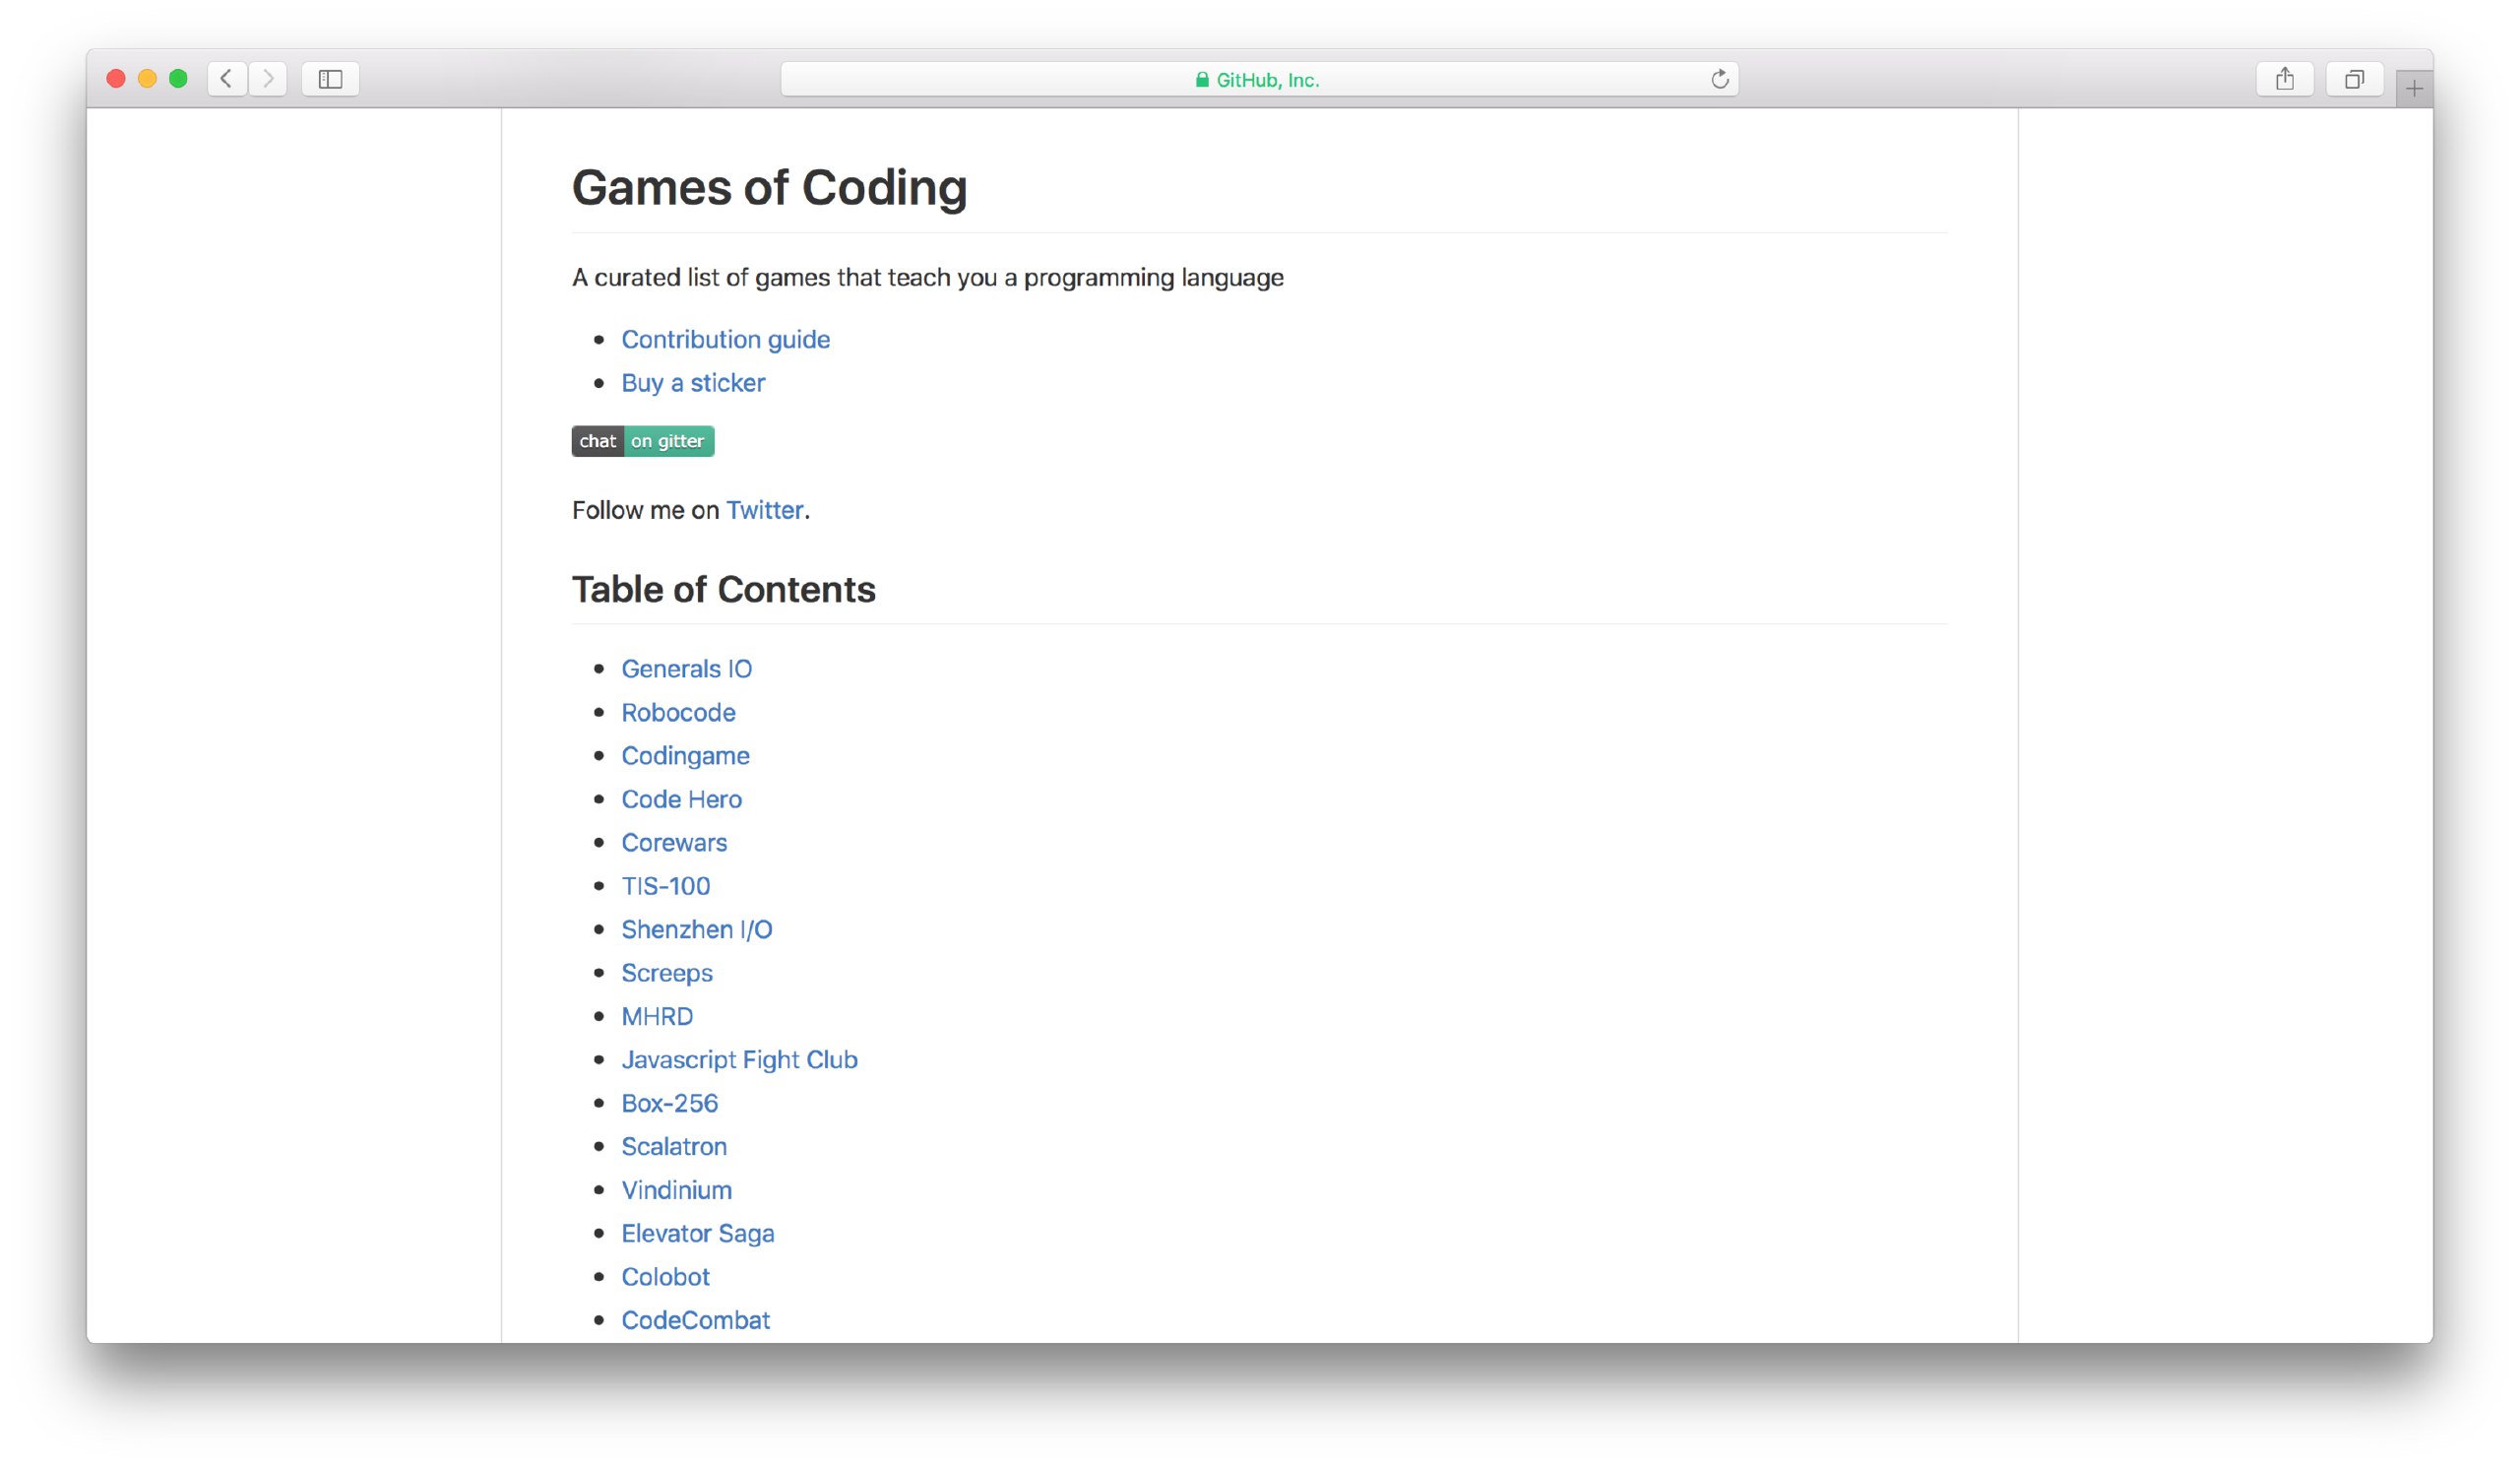Image resolution: width=2520 pixels, height=1467 pixels.
Task: Jump to the Colobot entry
Action: [666, 1277]
